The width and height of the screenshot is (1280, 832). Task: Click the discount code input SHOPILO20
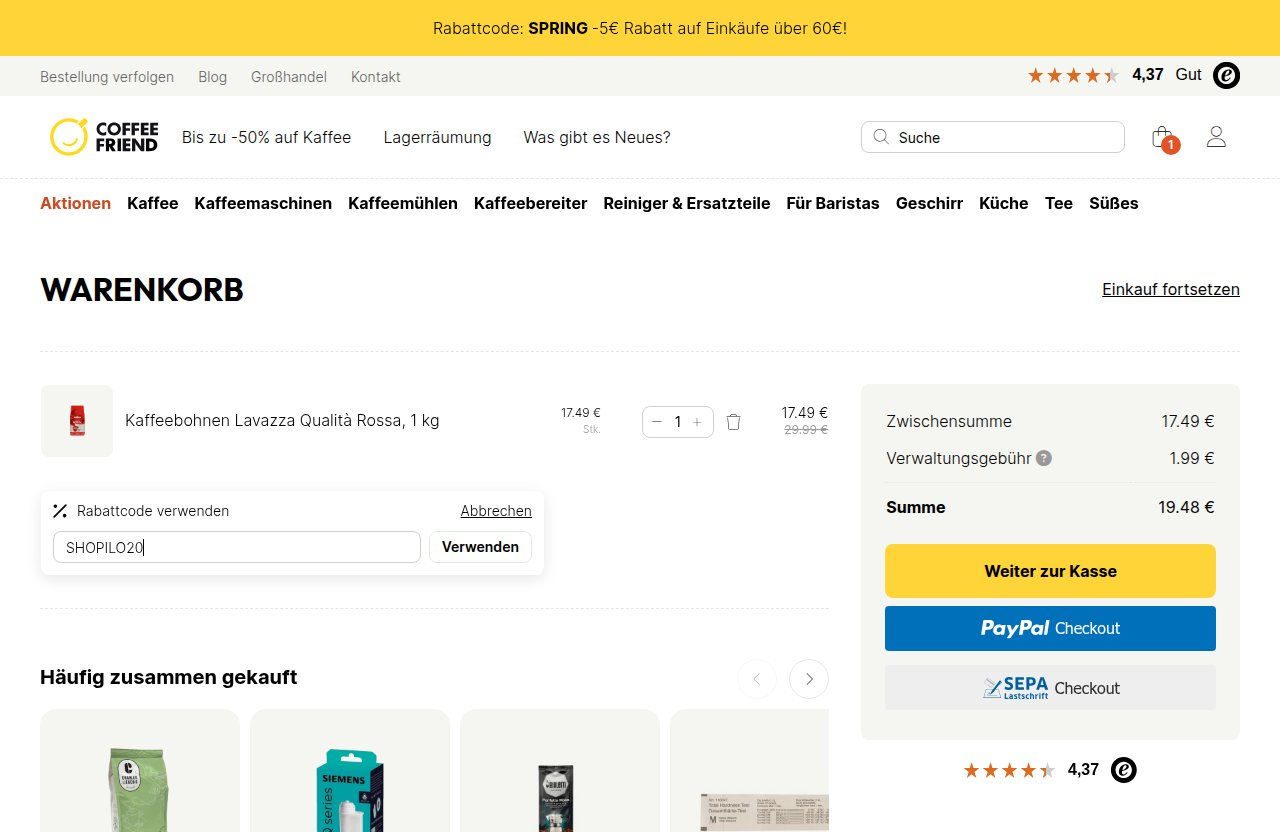point(237,547)
